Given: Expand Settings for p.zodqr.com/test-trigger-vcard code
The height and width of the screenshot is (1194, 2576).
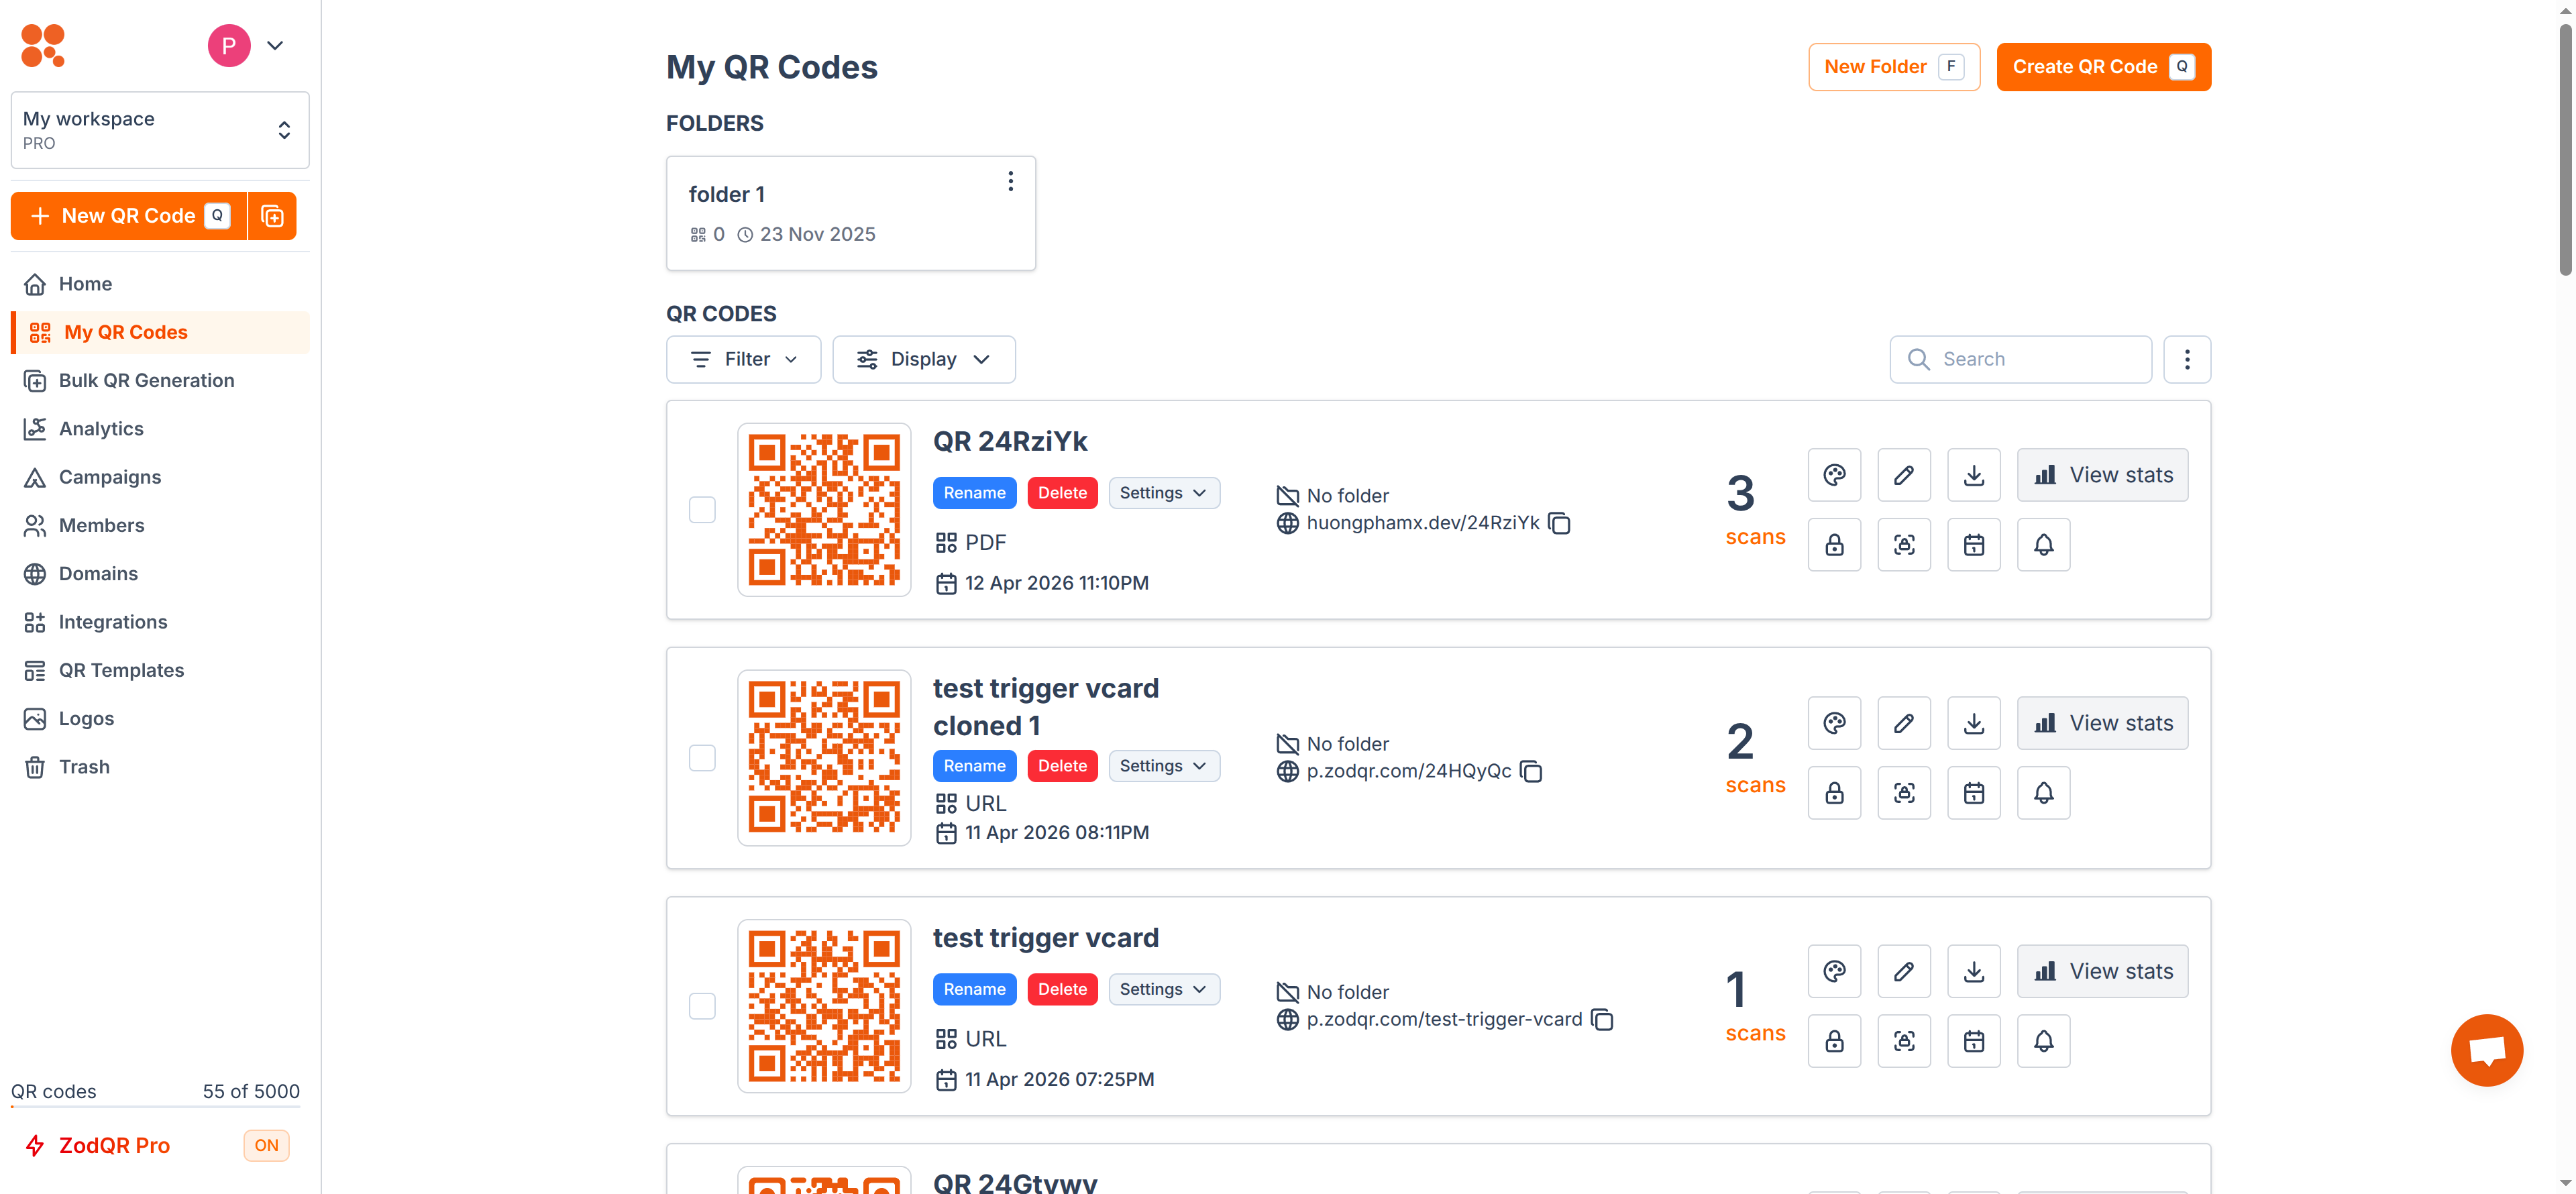Looking at the screenshot, I should tap(1164, 989).
